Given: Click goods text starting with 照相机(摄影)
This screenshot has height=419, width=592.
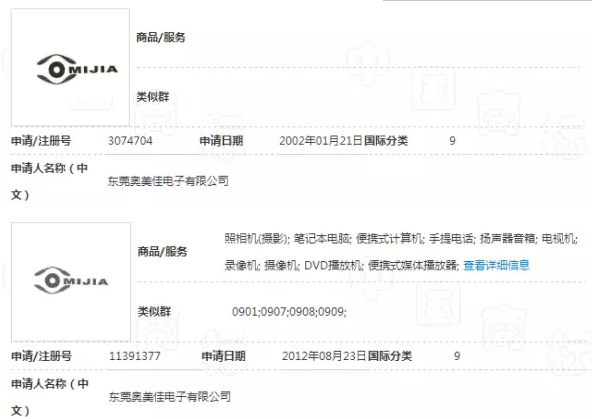Looking at the screenshot, I should click(401, 239).
